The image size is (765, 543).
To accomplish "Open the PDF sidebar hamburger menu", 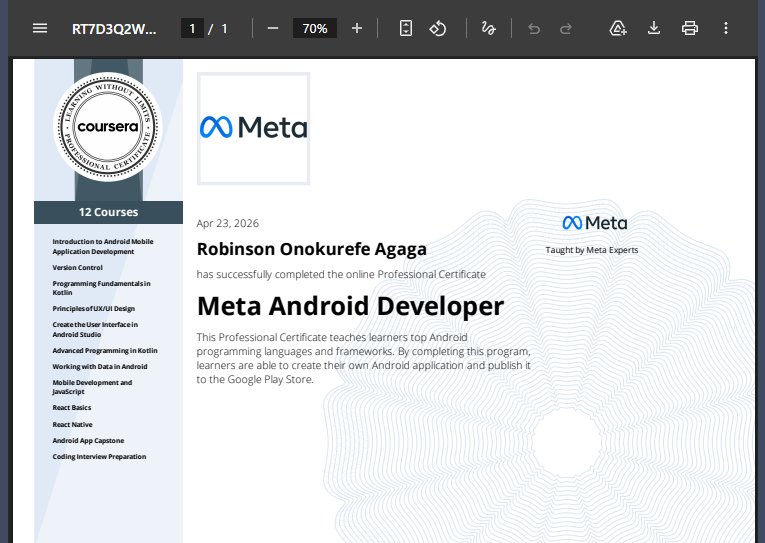I will pyautogui.click(x=40, y=28).
